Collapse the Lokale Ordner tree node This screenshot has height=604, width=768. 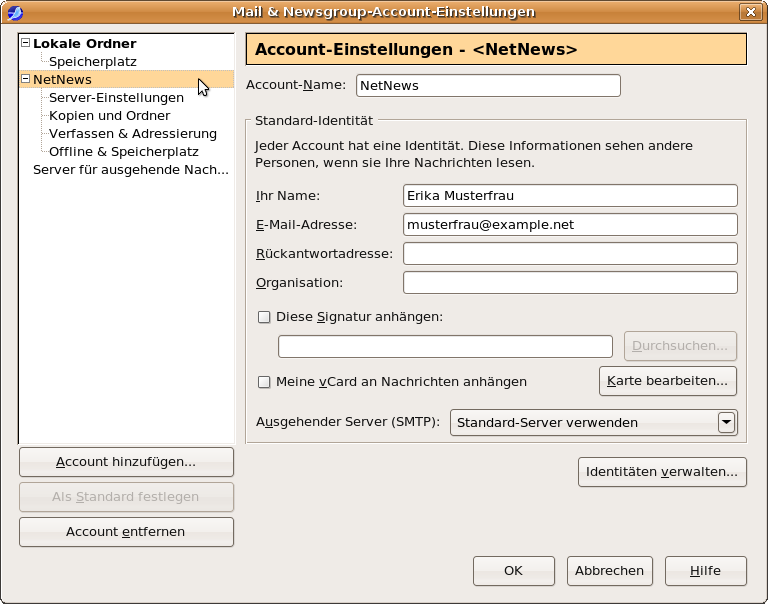(x=25, y=44)
